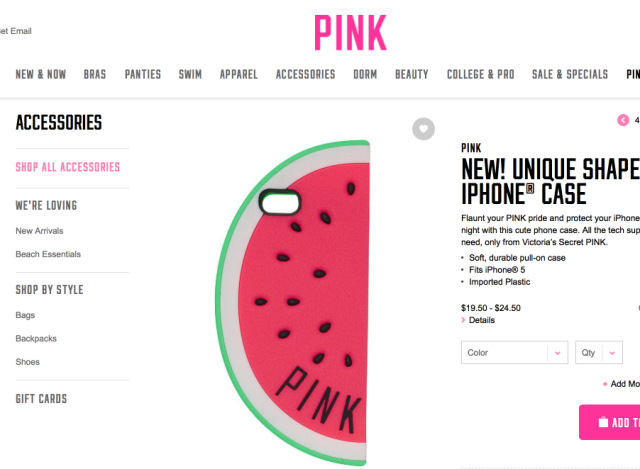Viewport: 640px width, 469px height.
Task: Click the shopping bag icon on the add button
Action: (x=603, y=422)
